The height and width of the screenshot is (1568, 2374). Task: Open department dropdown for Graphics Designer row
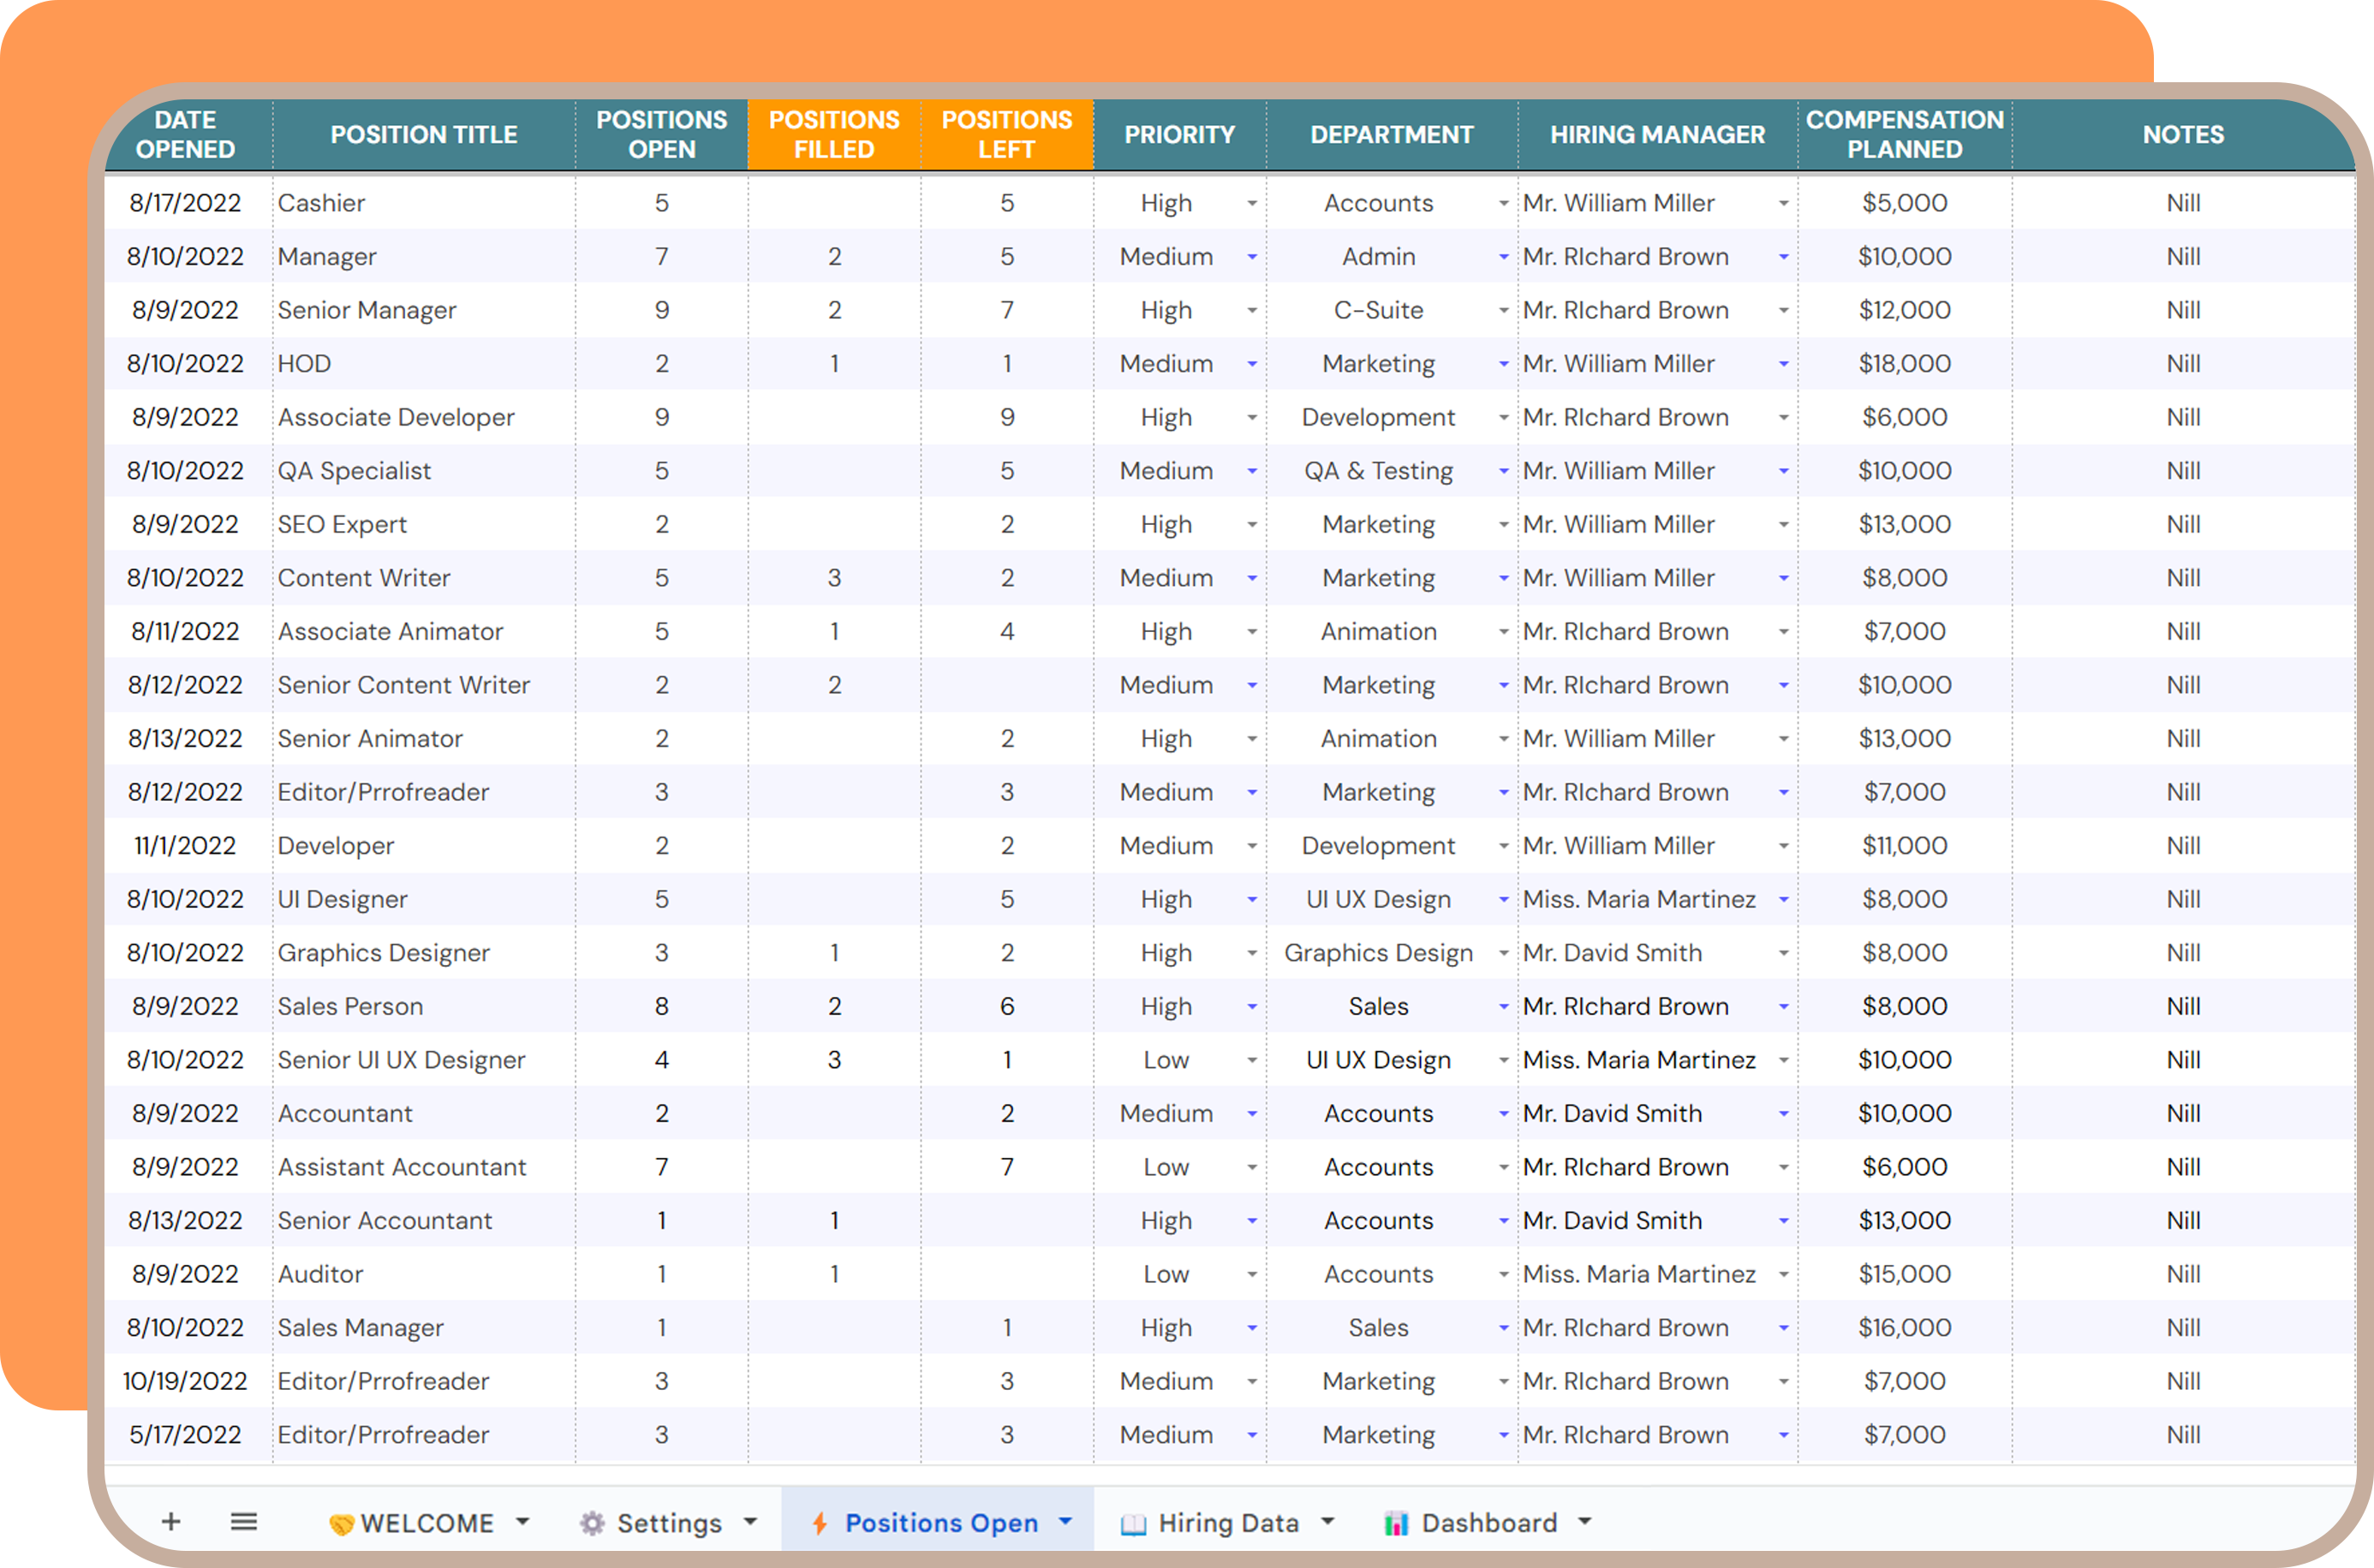1503,953
